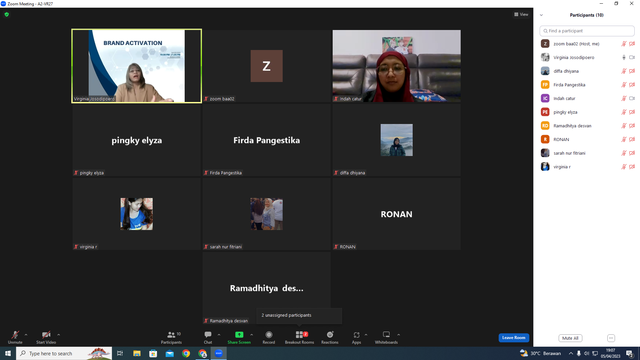
Task: Select diffa dhiyana's profile picture tile
Action: (396, 140)
